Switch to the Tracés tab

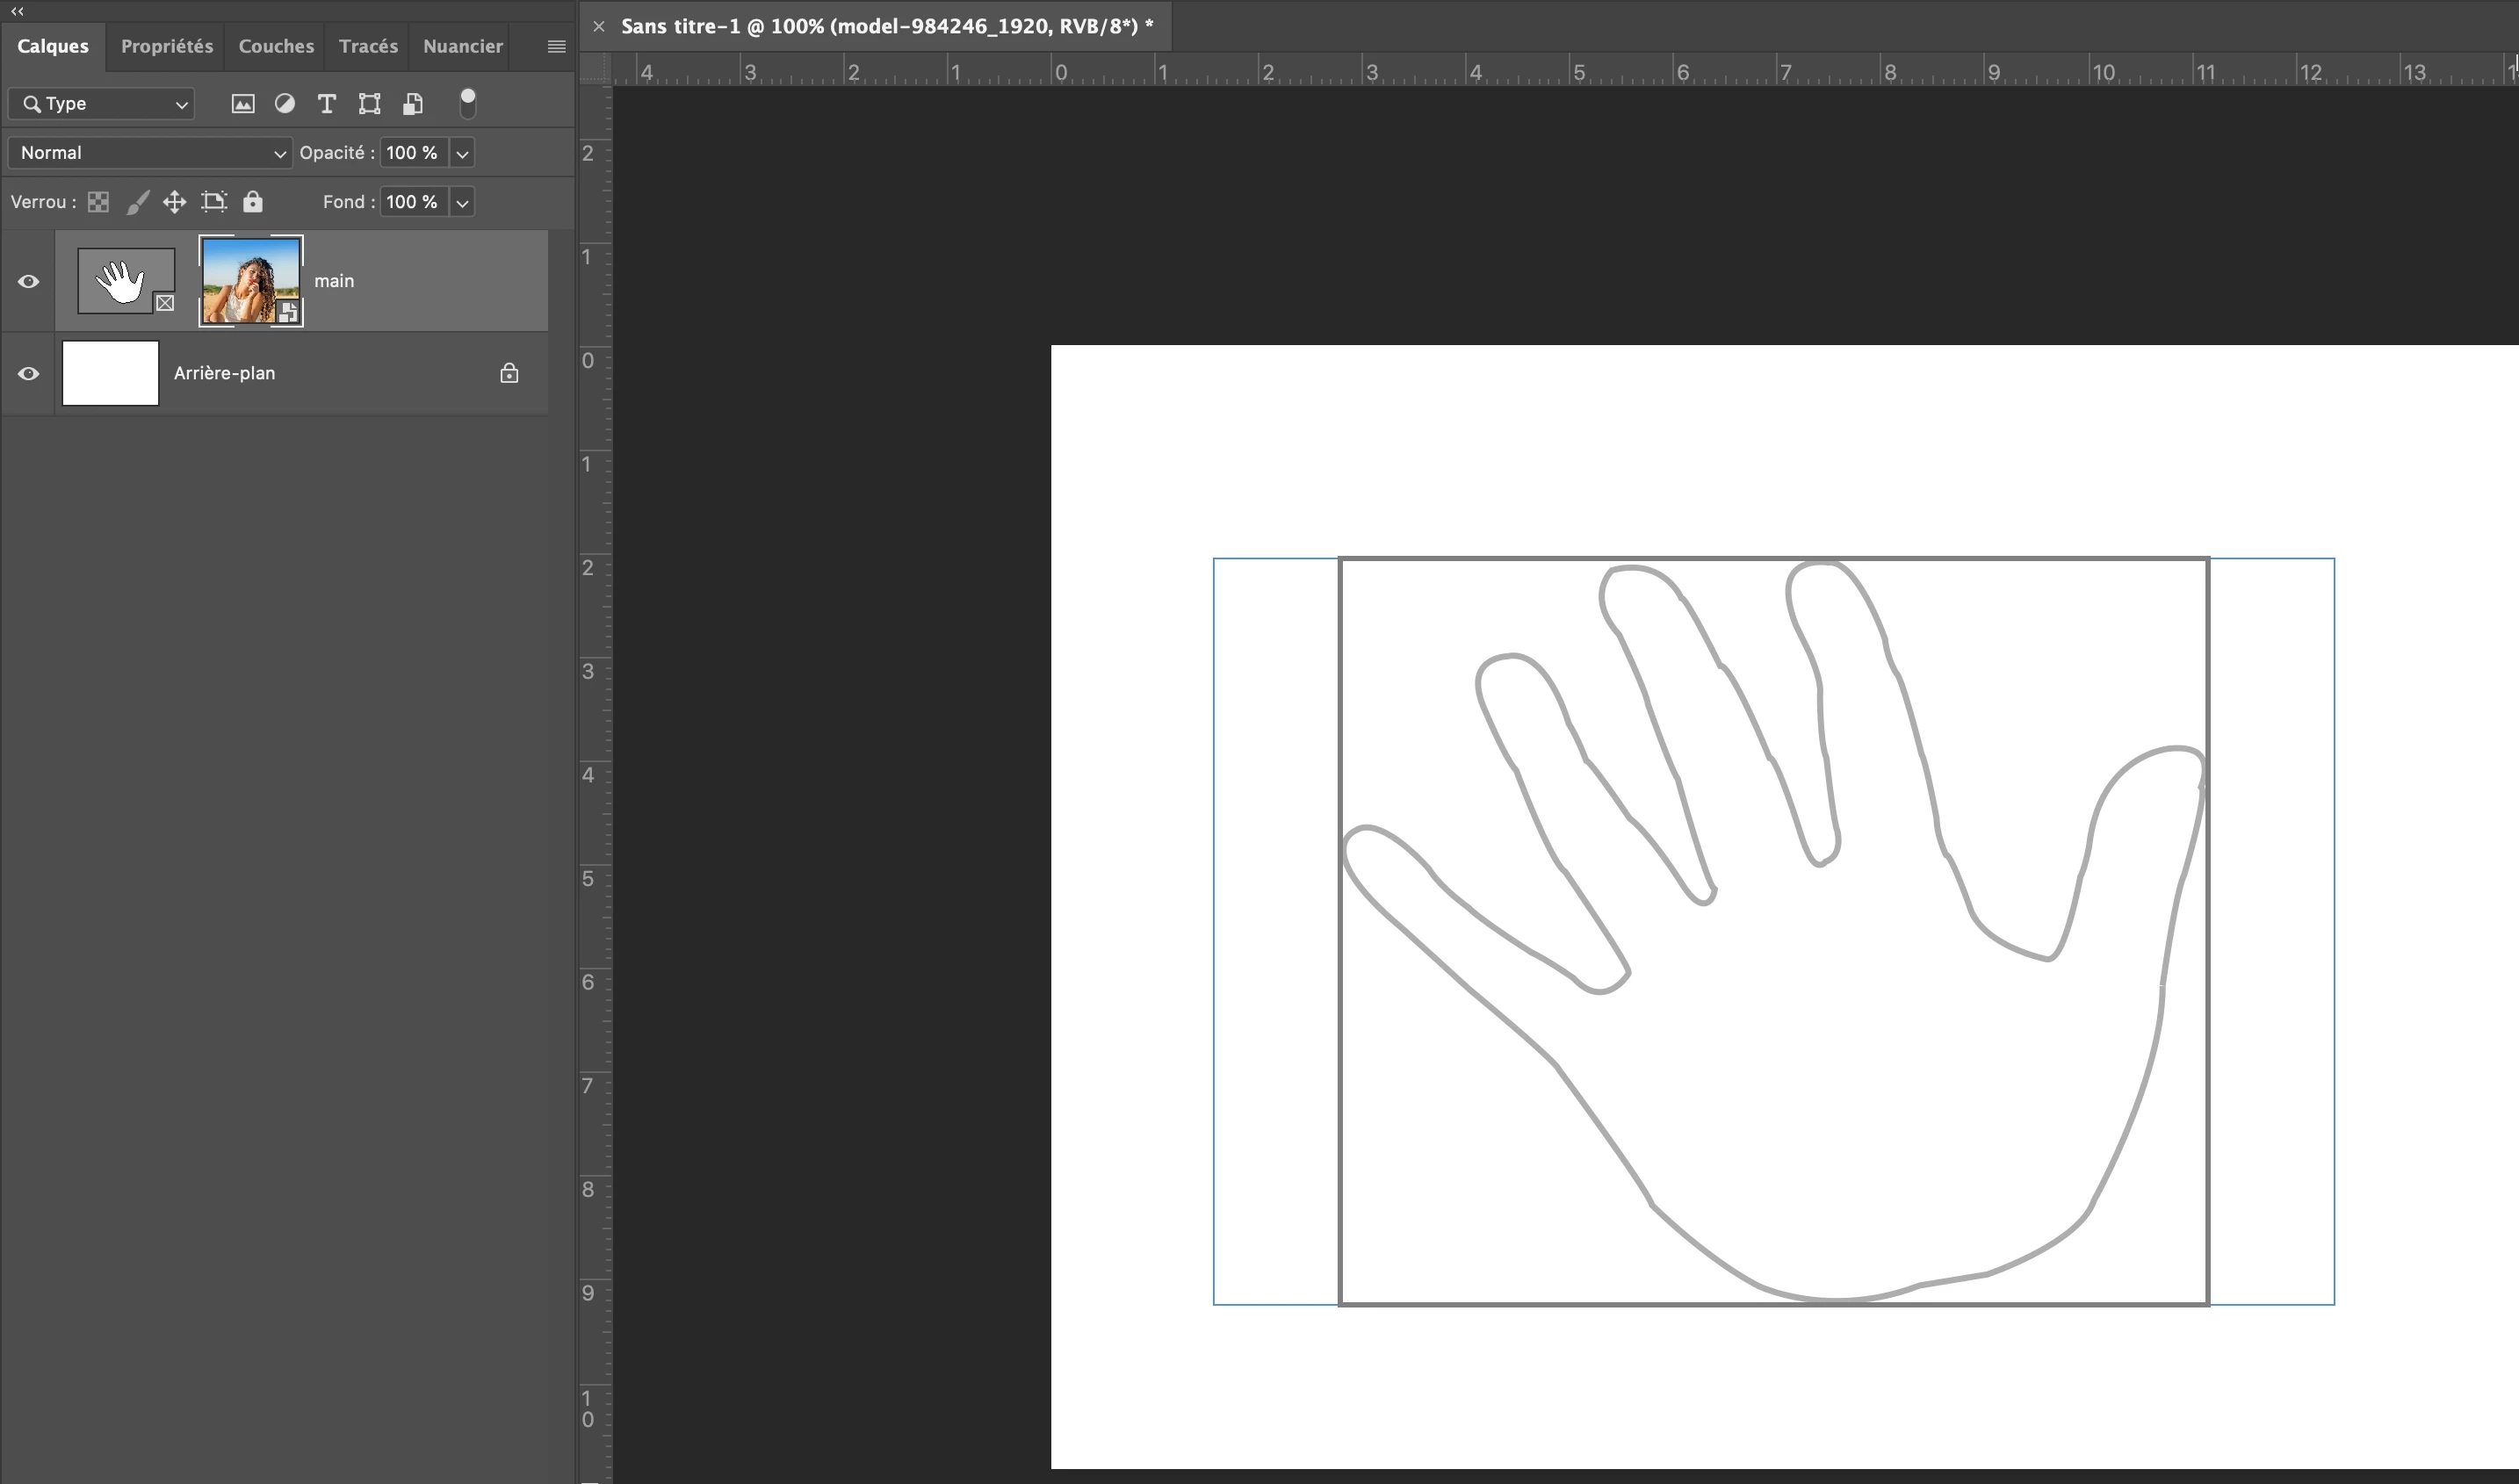click(x=368, y=46)
